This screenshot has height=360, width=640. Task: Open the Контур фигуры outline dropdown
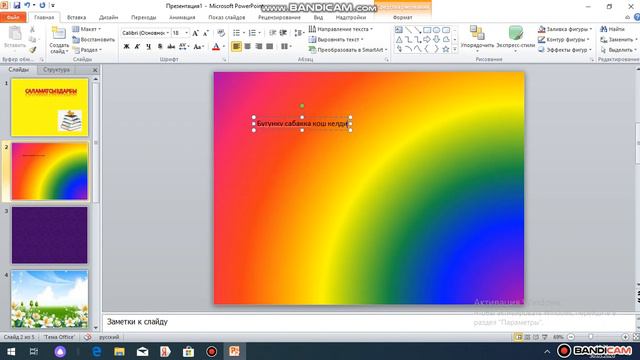[x=564, y=40]
